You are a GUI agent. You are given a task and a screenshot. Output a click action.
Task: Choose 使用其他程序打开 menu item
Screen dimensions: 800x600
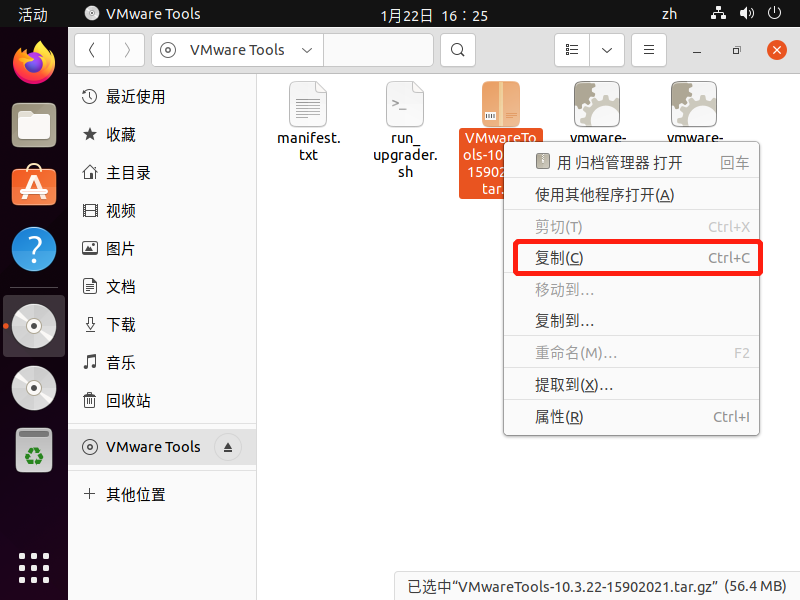tap(631, 194)
